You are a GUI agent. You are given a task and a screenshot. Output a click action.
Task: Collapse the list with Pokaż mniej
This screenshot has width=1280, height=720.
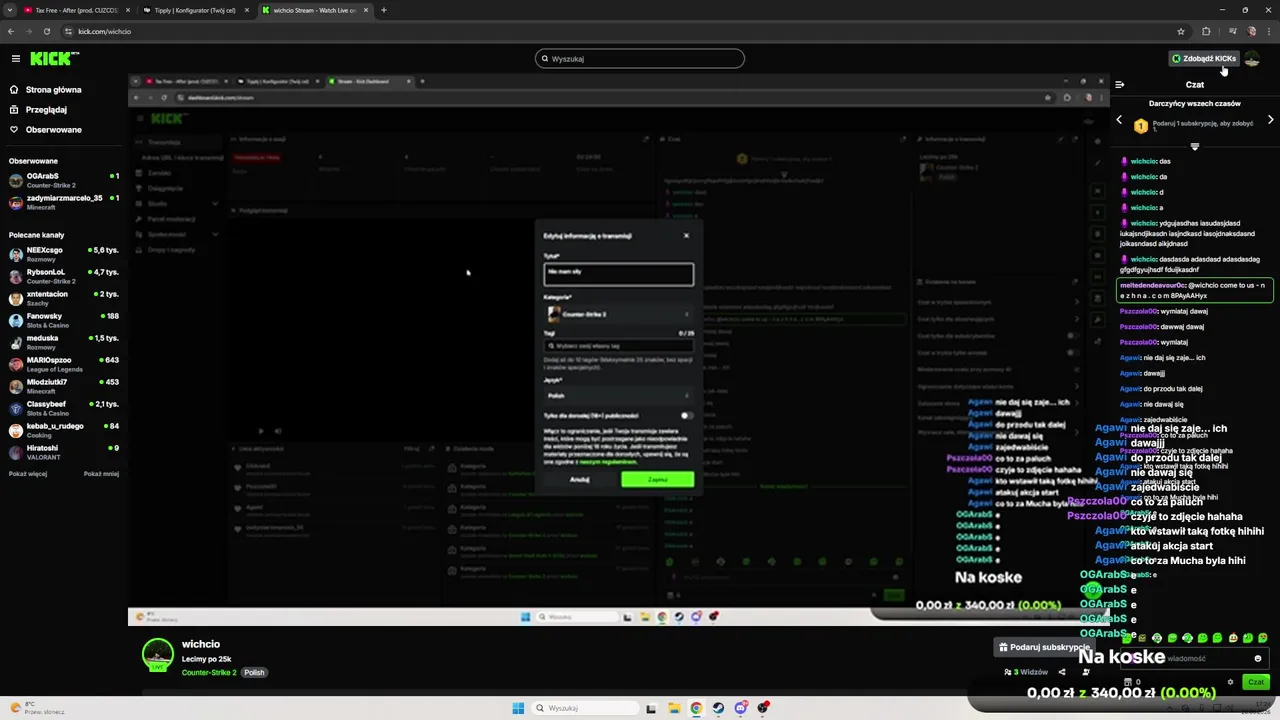click(101, 474)
